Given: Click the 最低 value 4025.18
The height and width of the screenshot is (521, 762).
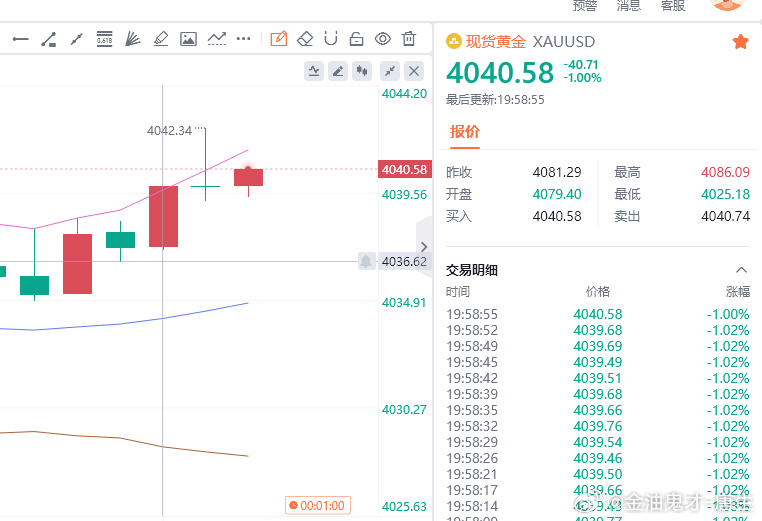Looking at the screenshot, I should click(x=725, y=194).
